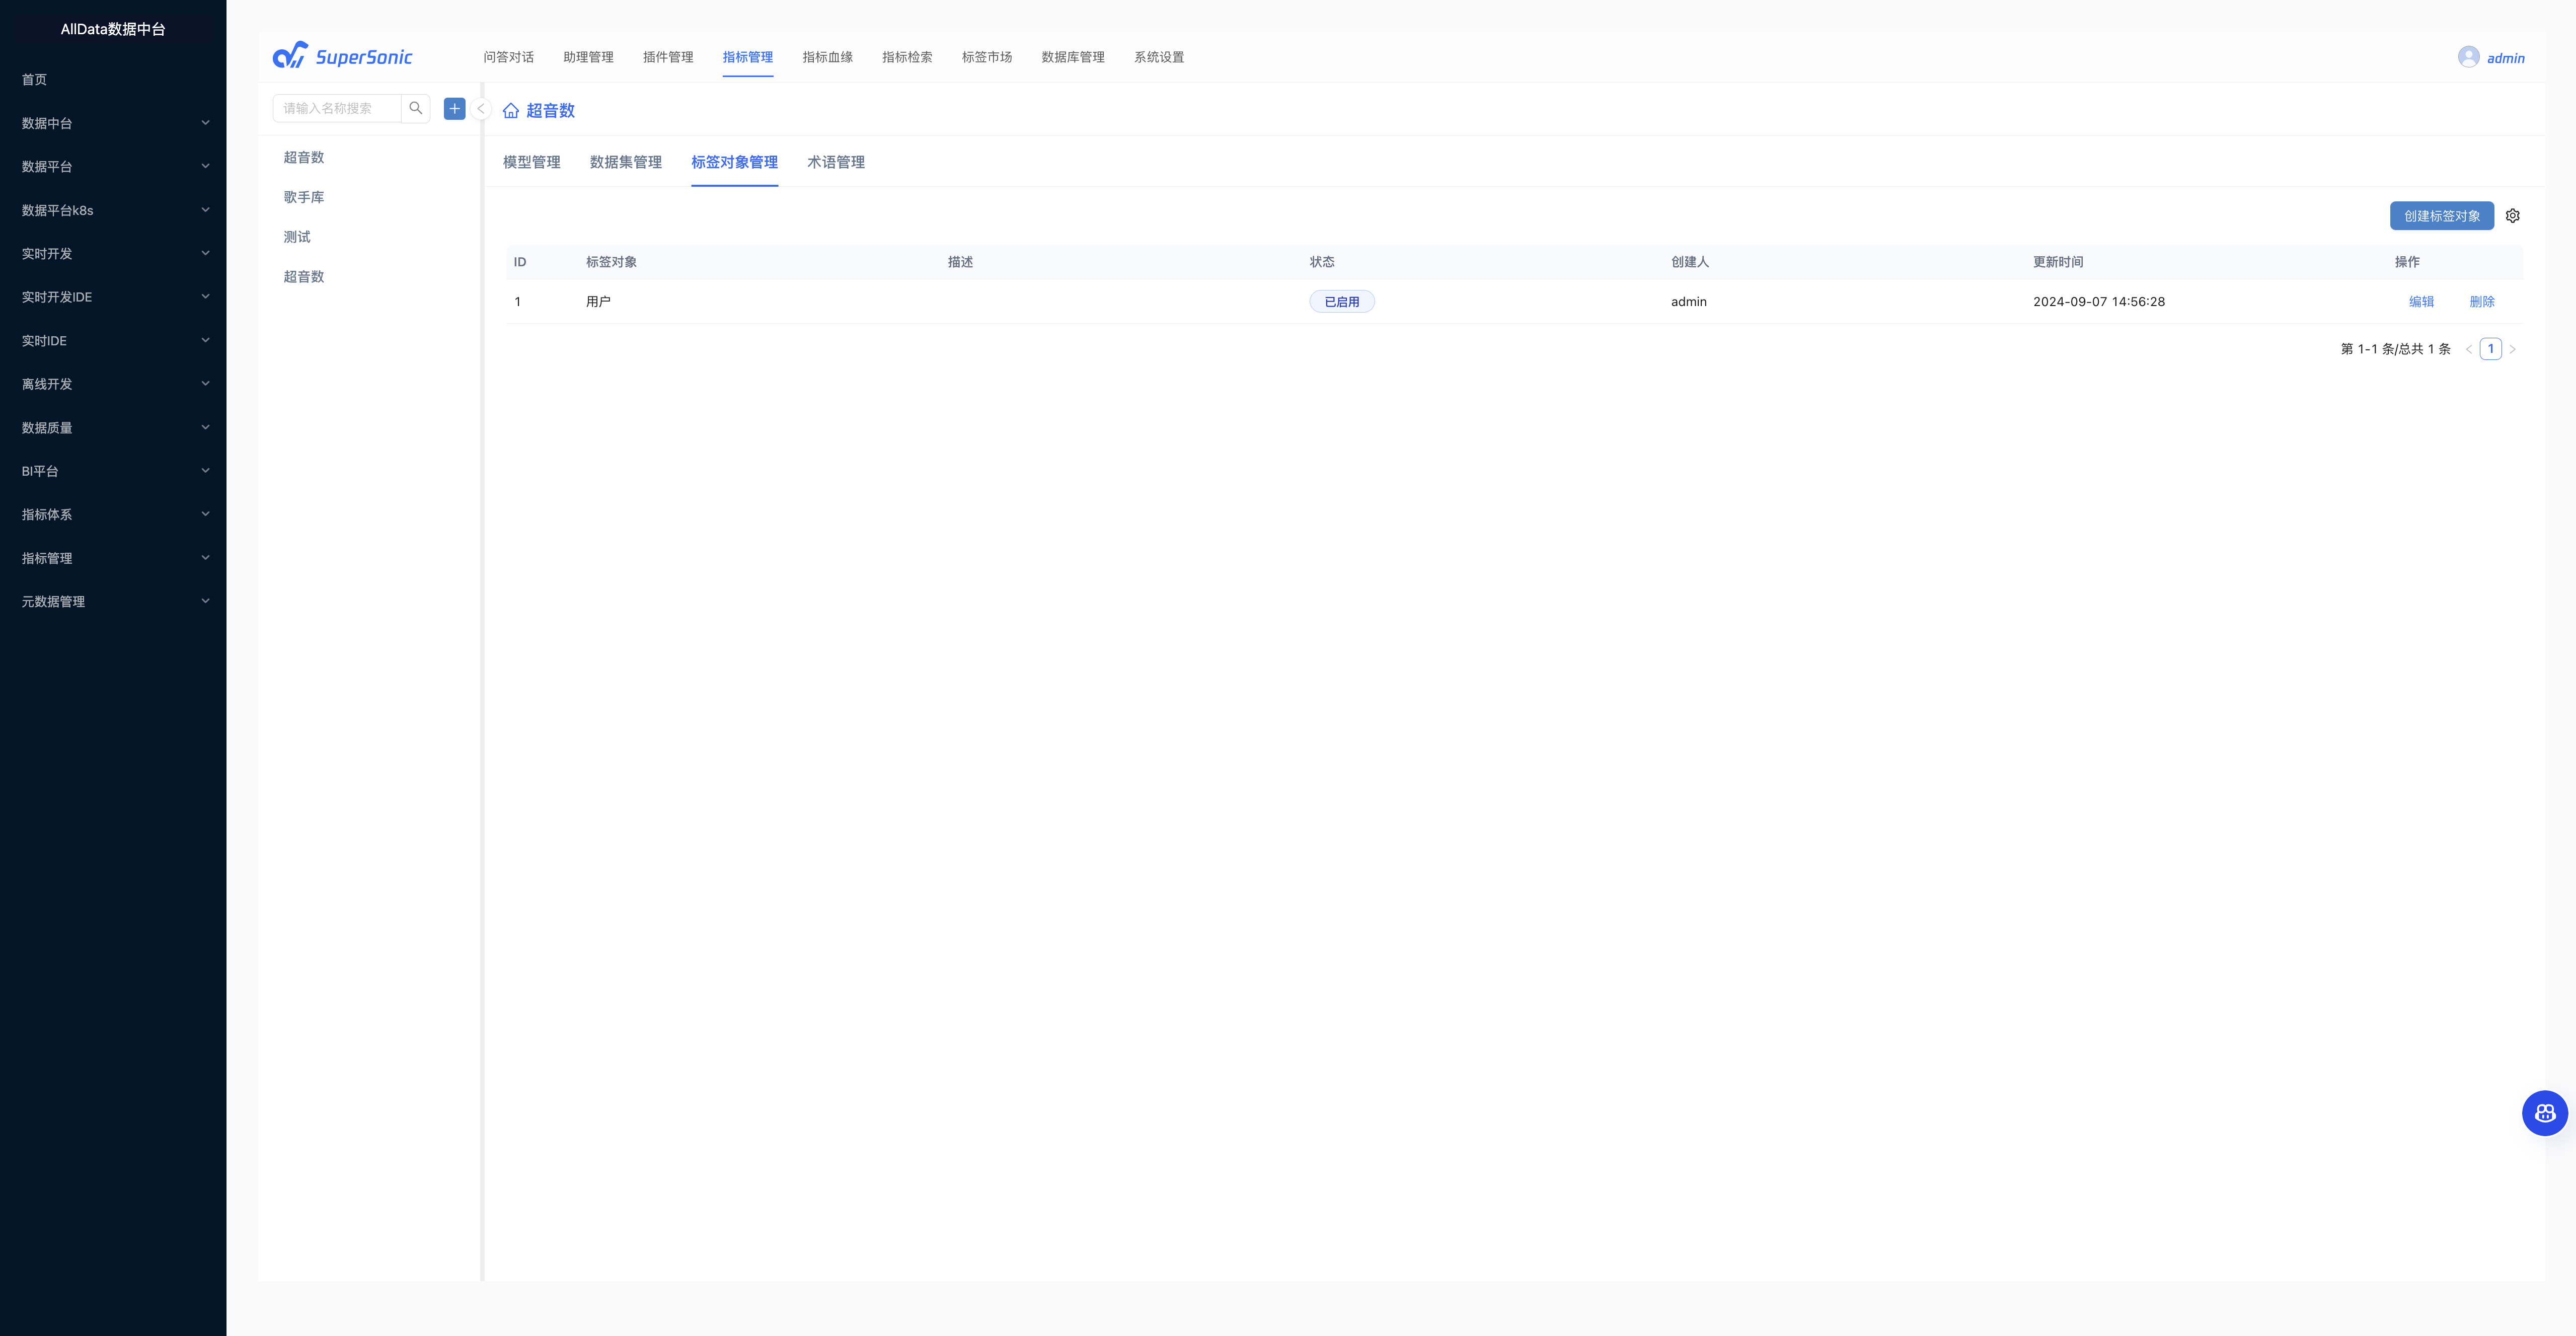Click the 标签对象 column header
2576x1336 pixels.
click(611, 262)
